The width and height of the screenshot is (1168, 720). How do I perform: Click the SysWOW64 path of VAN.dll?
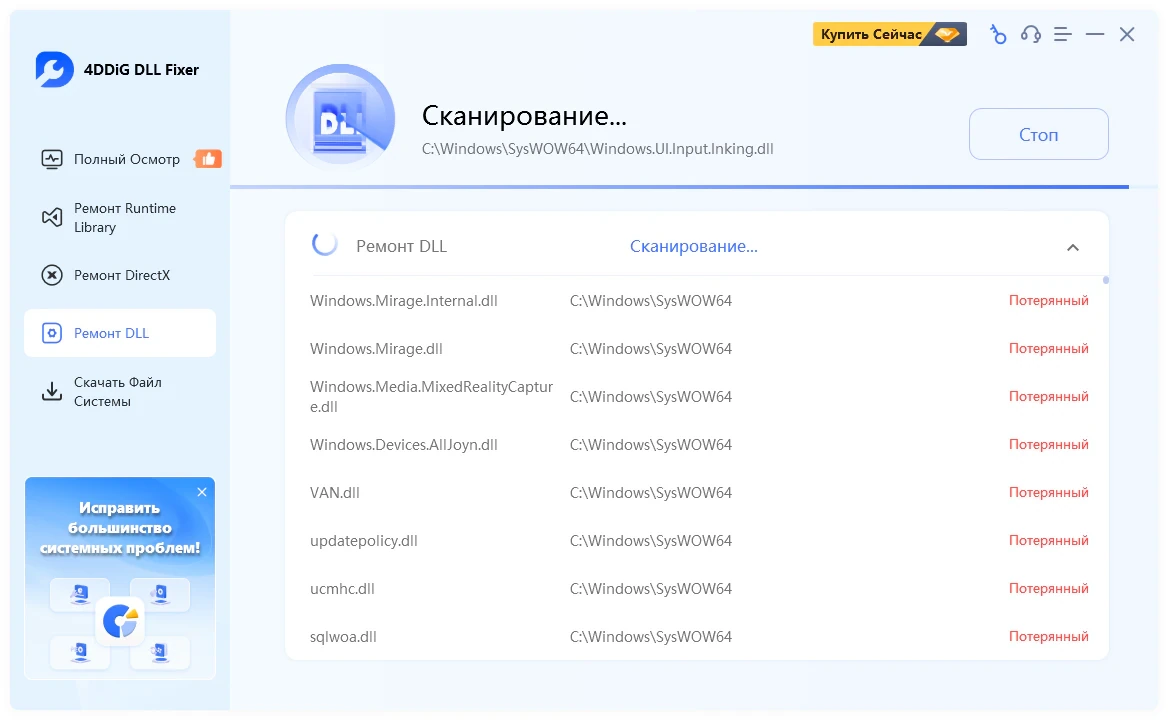651,493
